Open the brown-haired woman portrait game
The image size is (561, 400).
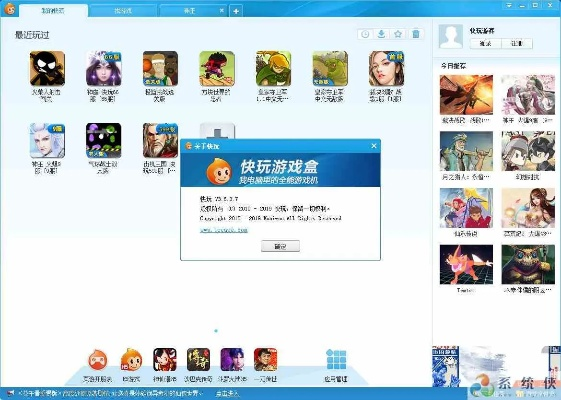point(386,68)
